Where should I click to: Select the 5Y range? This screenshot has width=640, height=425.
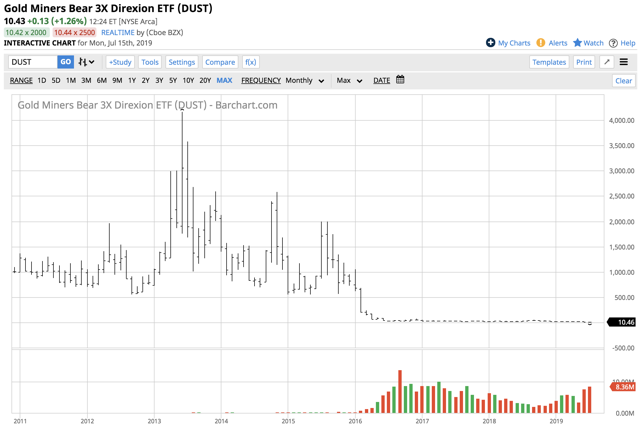(173, 80)
